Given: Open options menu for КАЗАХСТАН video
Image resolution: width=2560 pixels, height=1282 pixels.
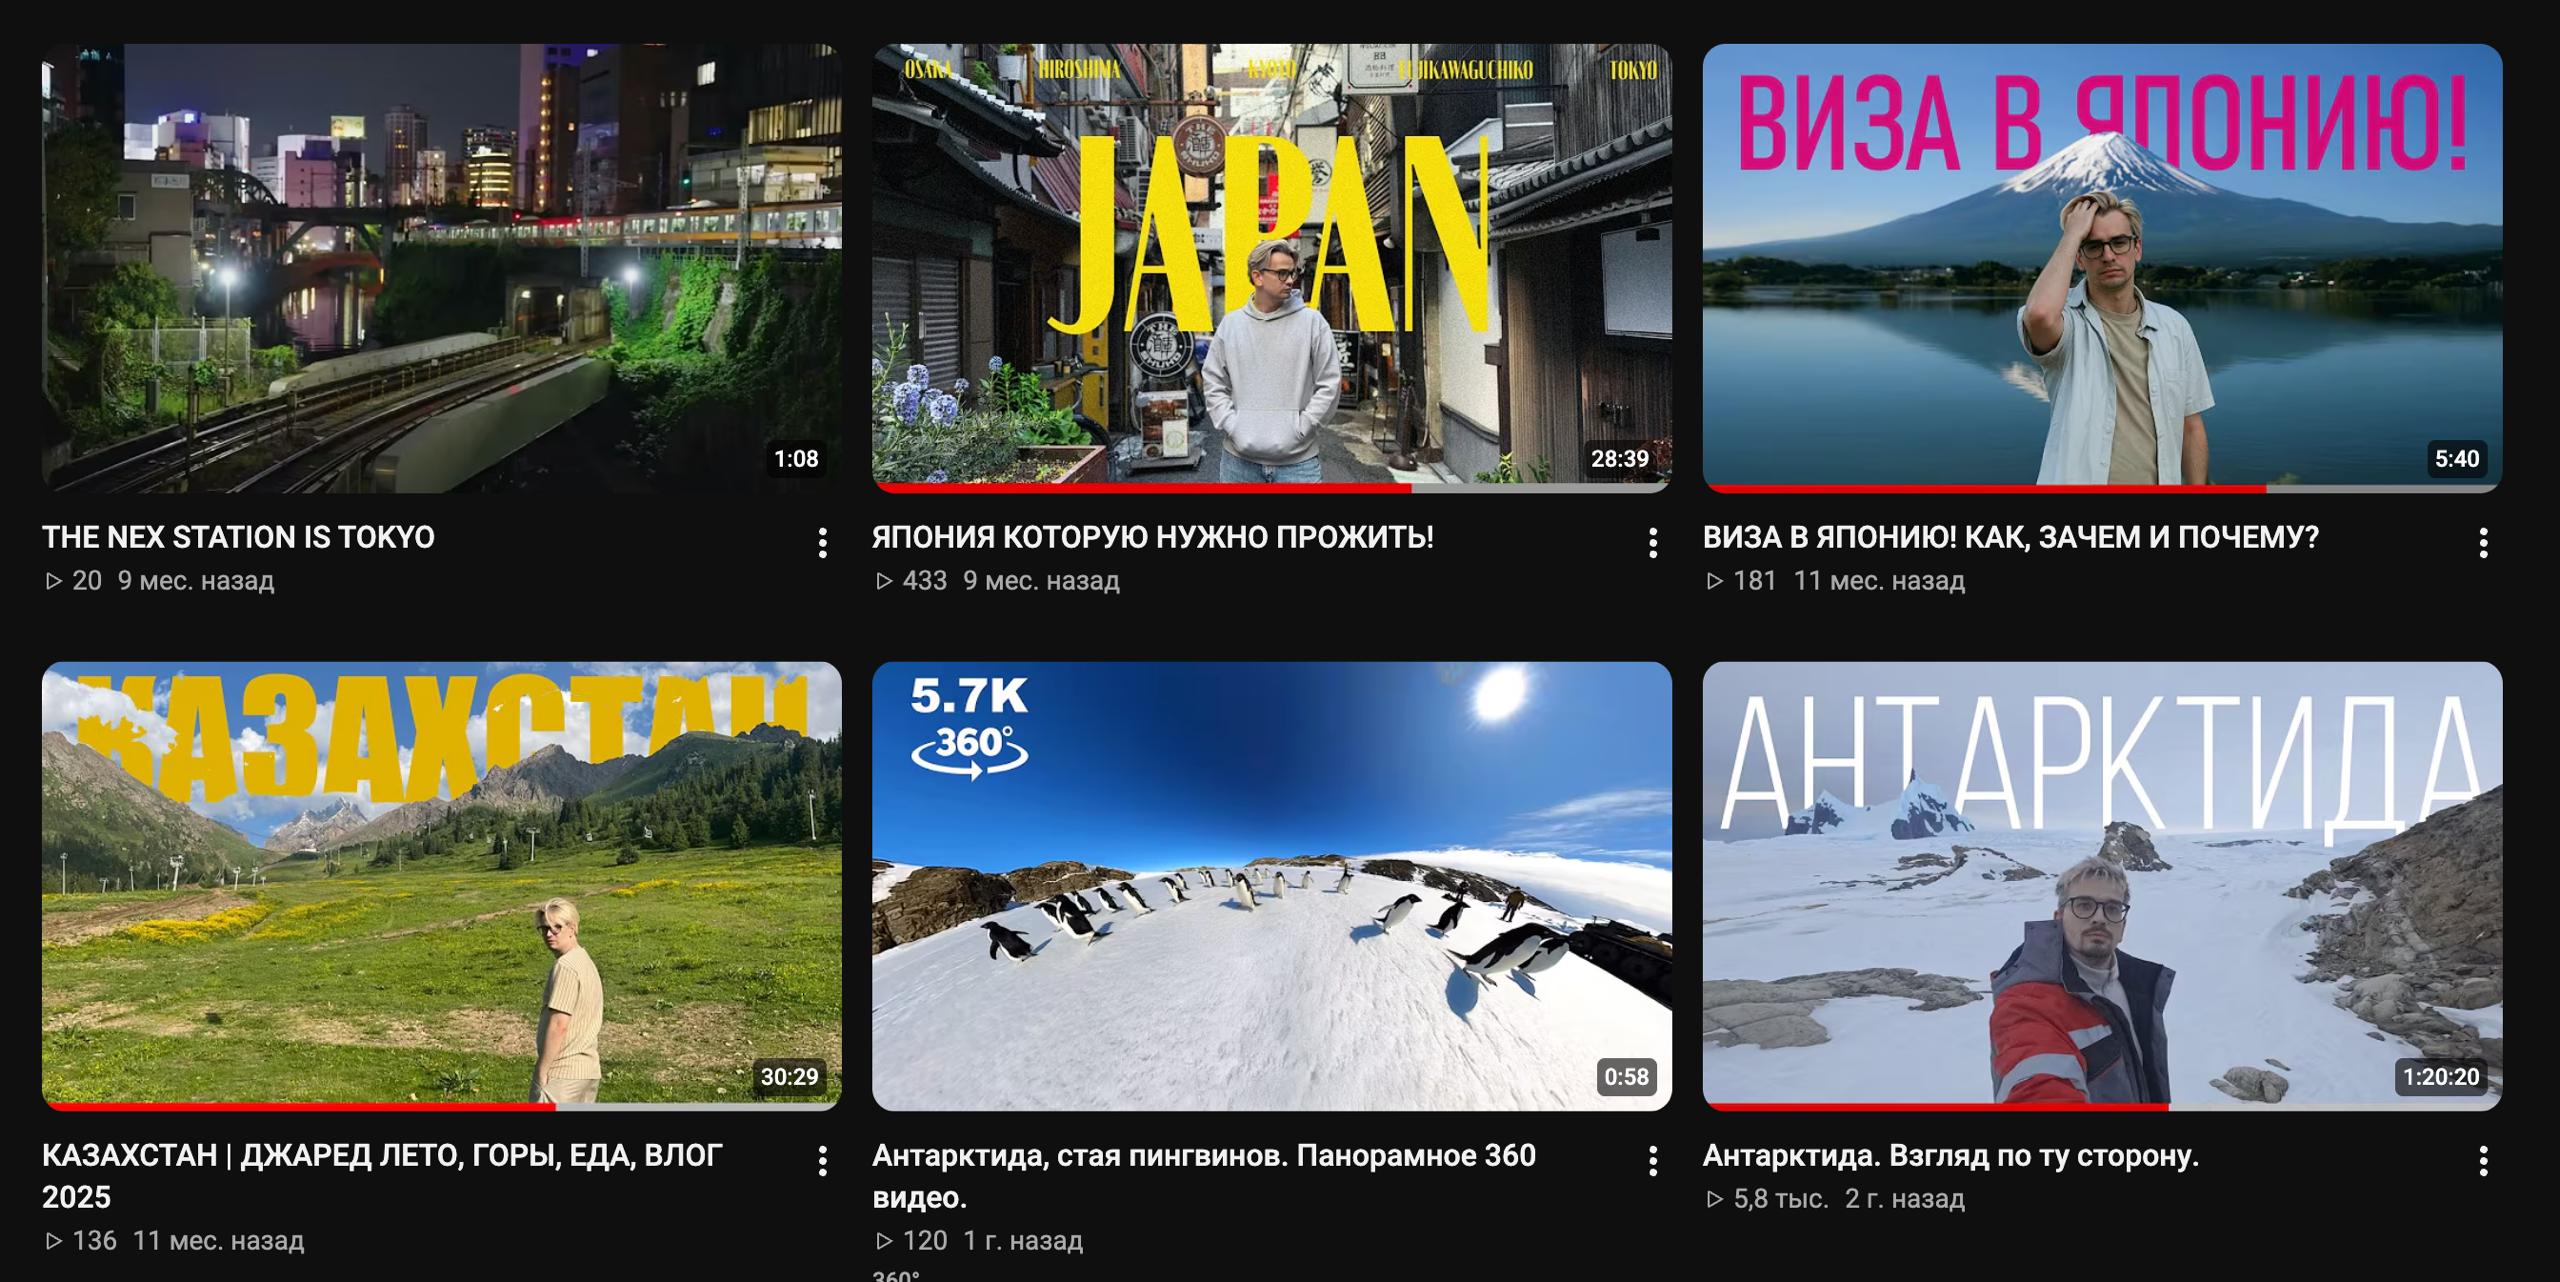Looking at the screenshot, I should click(822, 1161).
